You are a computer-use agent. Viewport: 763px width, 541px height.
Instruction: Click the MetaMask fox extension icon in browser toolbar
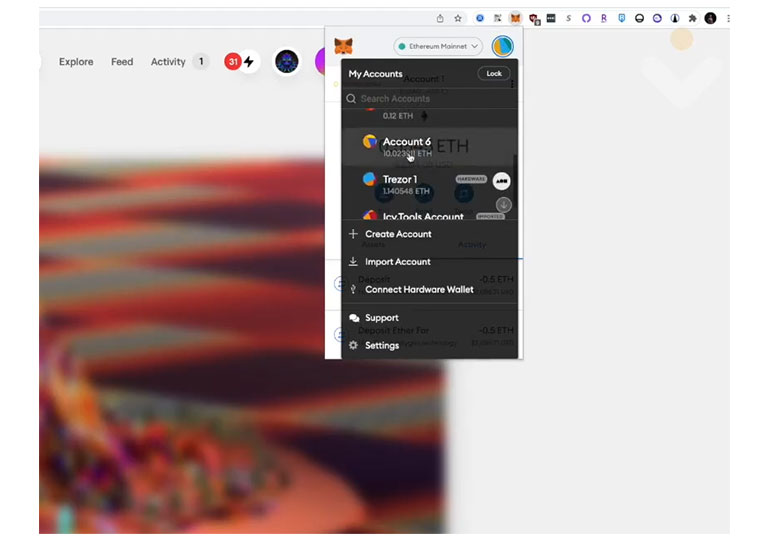click(515, 18)
